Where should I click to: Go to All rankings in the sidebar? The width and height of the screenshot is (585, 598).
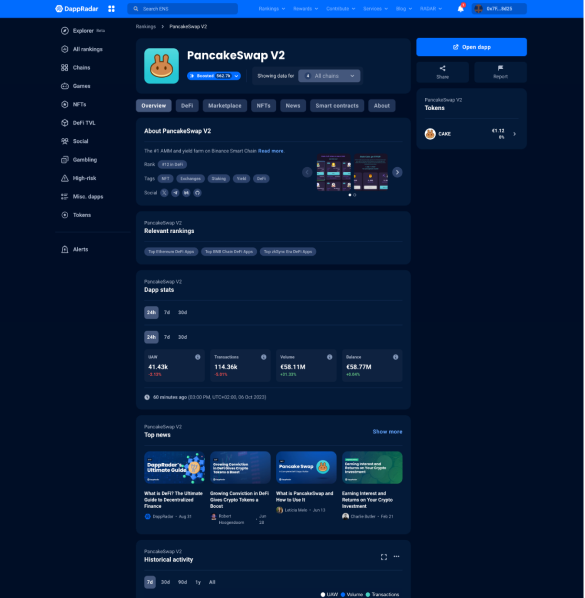coord(82,49)
